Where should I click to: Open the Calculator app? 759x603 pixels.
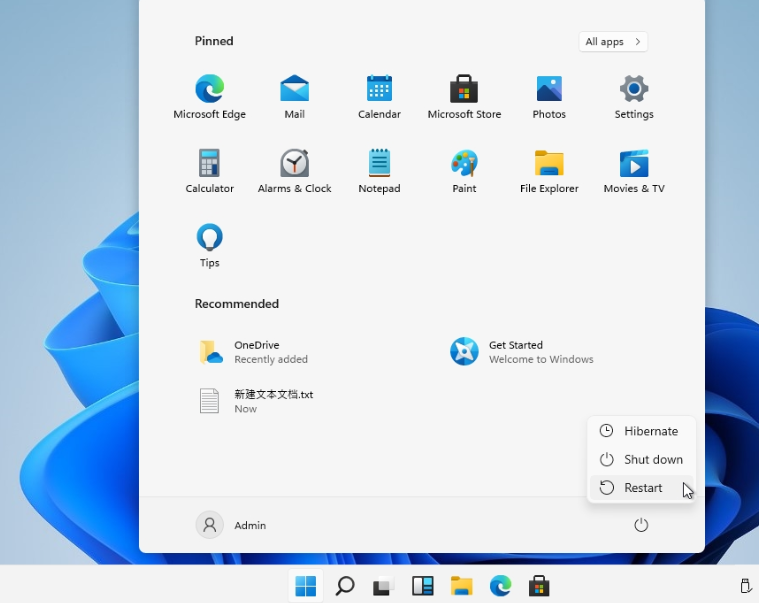(209, 163)
